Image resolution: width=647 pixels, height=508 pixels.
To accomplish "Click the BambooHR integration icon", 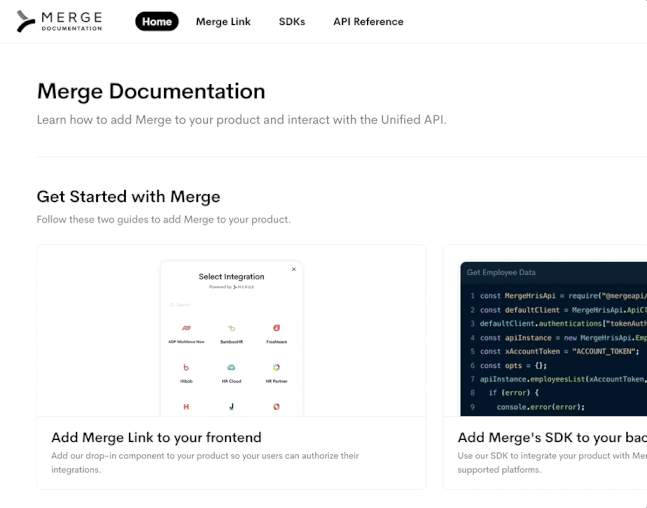I will point(231,328).
